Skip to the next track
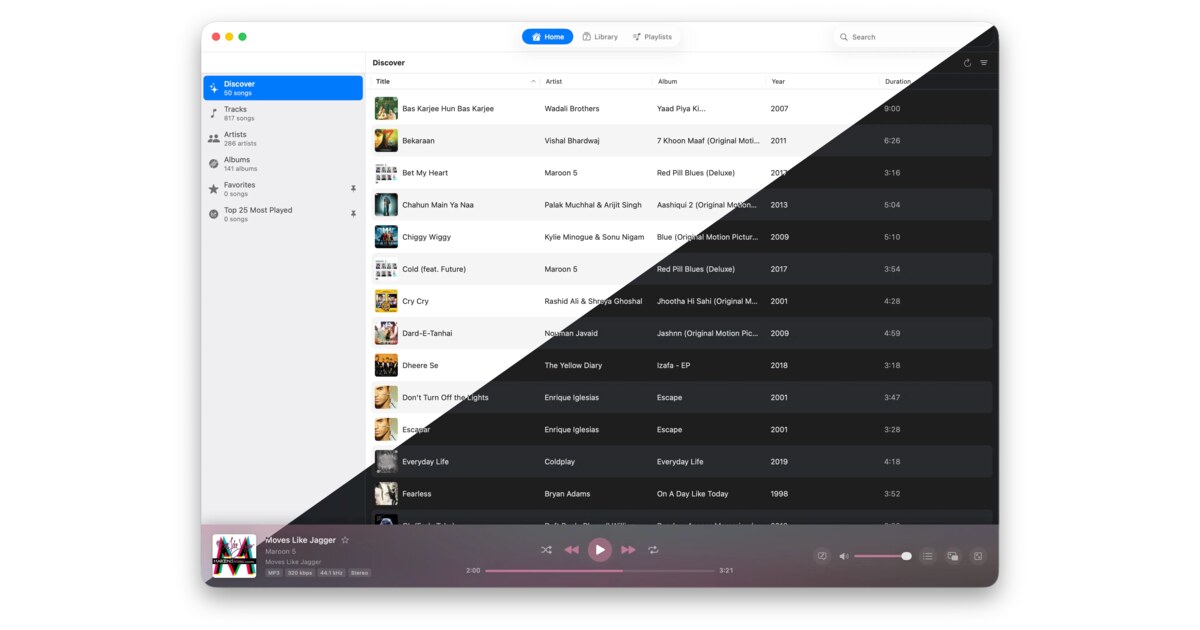 tap(628, 550)
